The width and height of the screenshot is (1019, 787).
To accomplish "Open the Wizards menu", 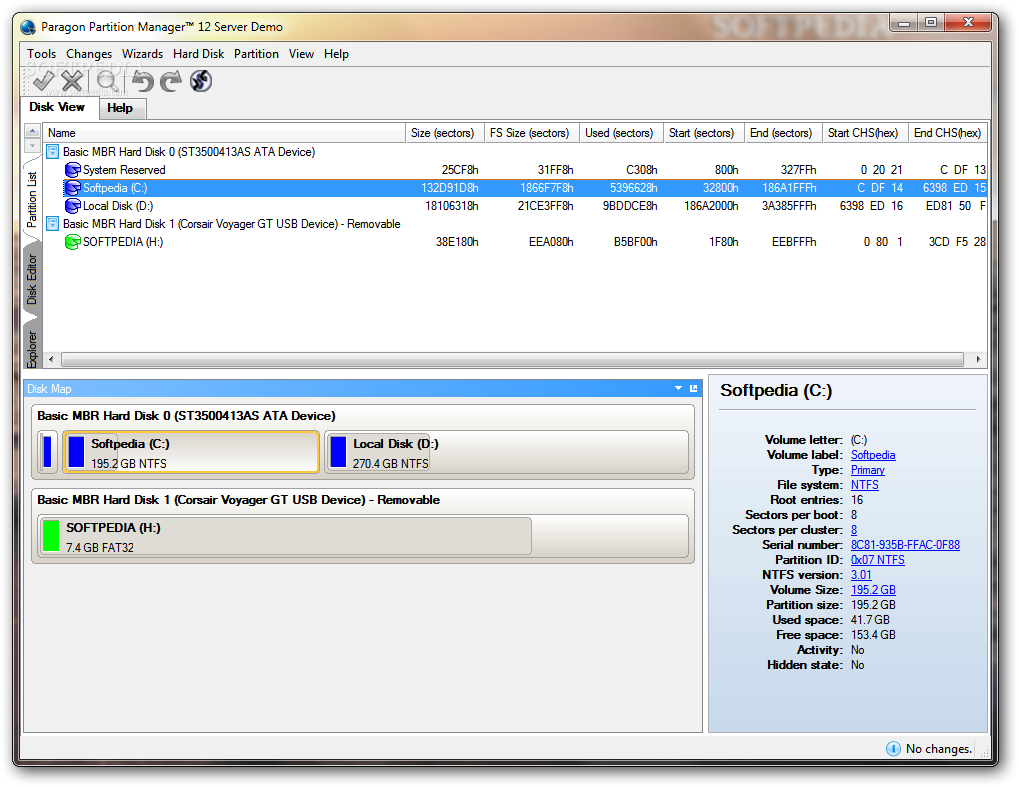I will [x=142, y=54].
